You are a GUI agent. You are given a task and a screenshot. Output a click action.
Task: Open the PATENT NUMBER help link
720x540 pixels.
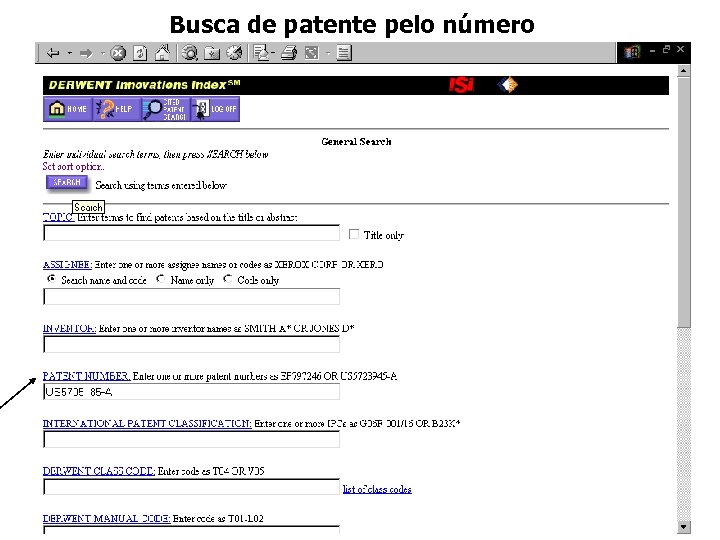point(87,376)
